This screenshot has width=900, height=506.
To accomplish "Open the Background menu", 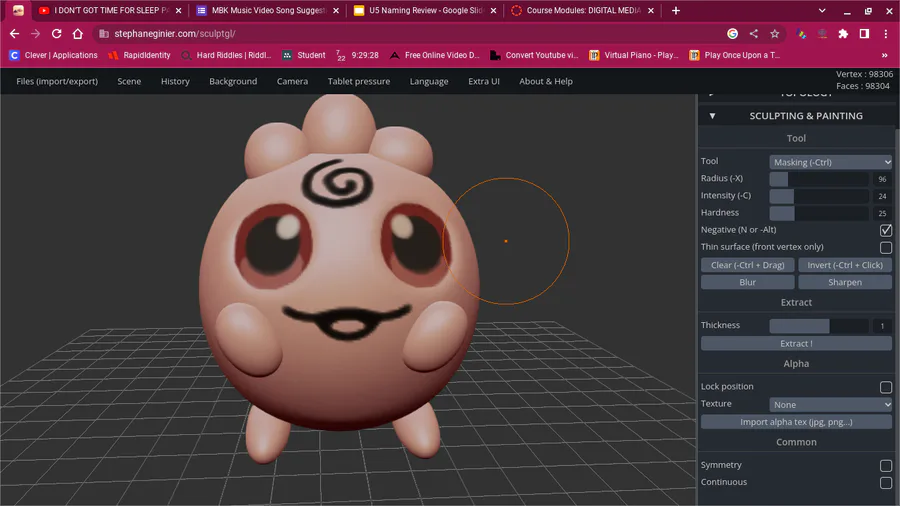I will point(233,81).
